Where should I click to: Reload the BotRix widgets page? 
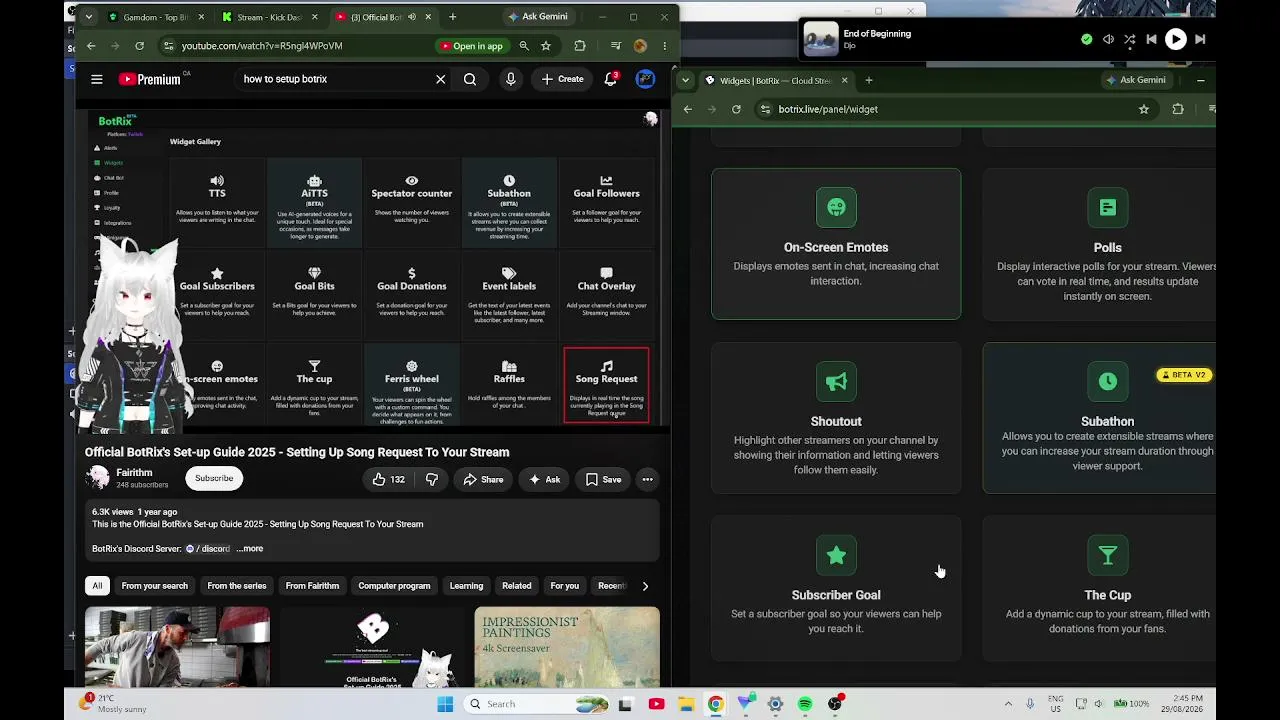click(736, 109)
